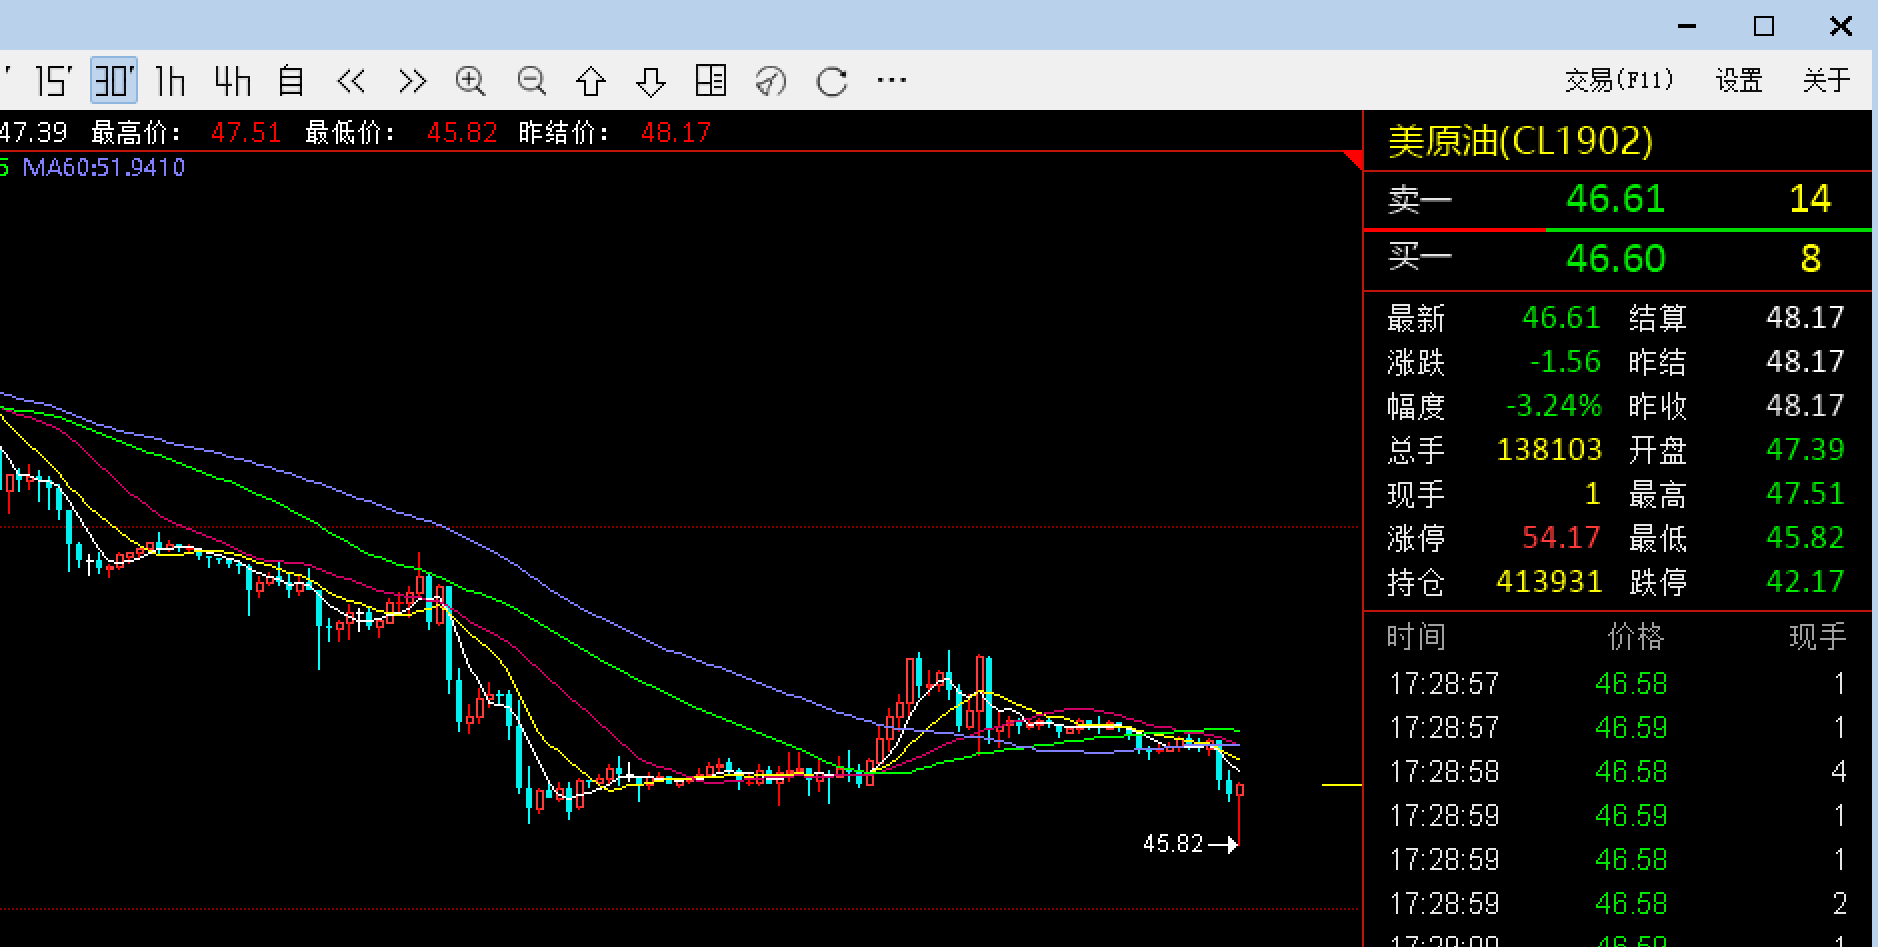Click the 最高 high price 47.51 in quote panel
This screenshot has height=947, width=1878.
1805,494
